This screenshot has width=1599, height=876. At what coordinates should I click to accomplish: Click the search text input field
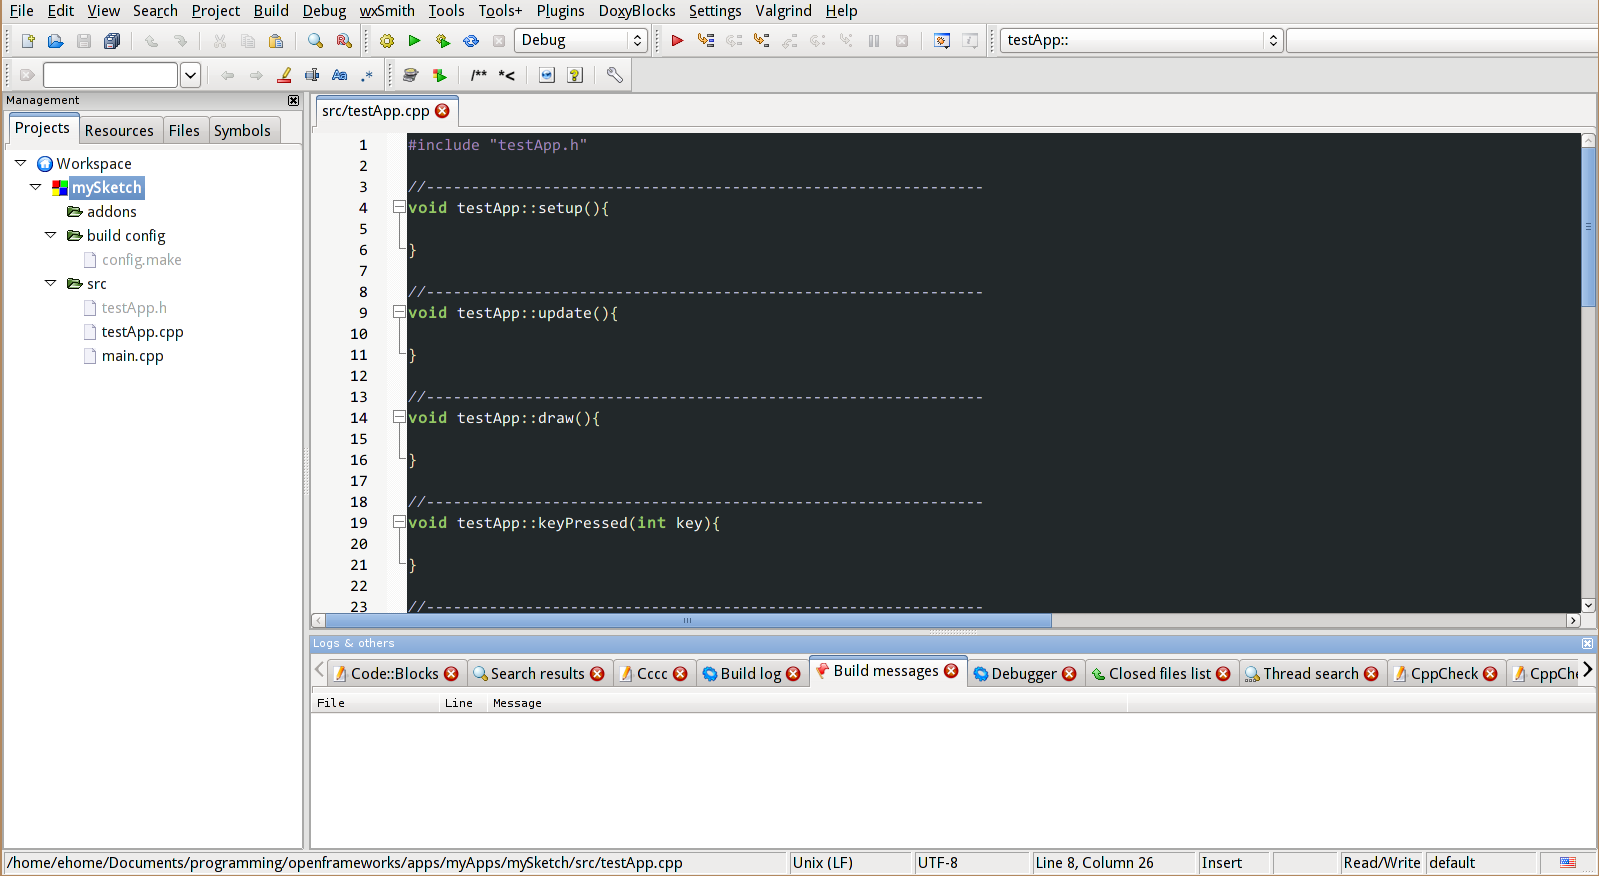pyautogui.click(x=110, y=75)
